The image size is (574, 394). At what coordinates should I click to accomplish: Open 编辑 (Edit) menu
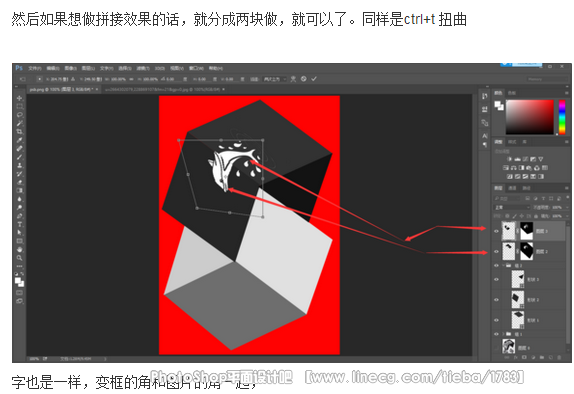(x=53, y=68)
